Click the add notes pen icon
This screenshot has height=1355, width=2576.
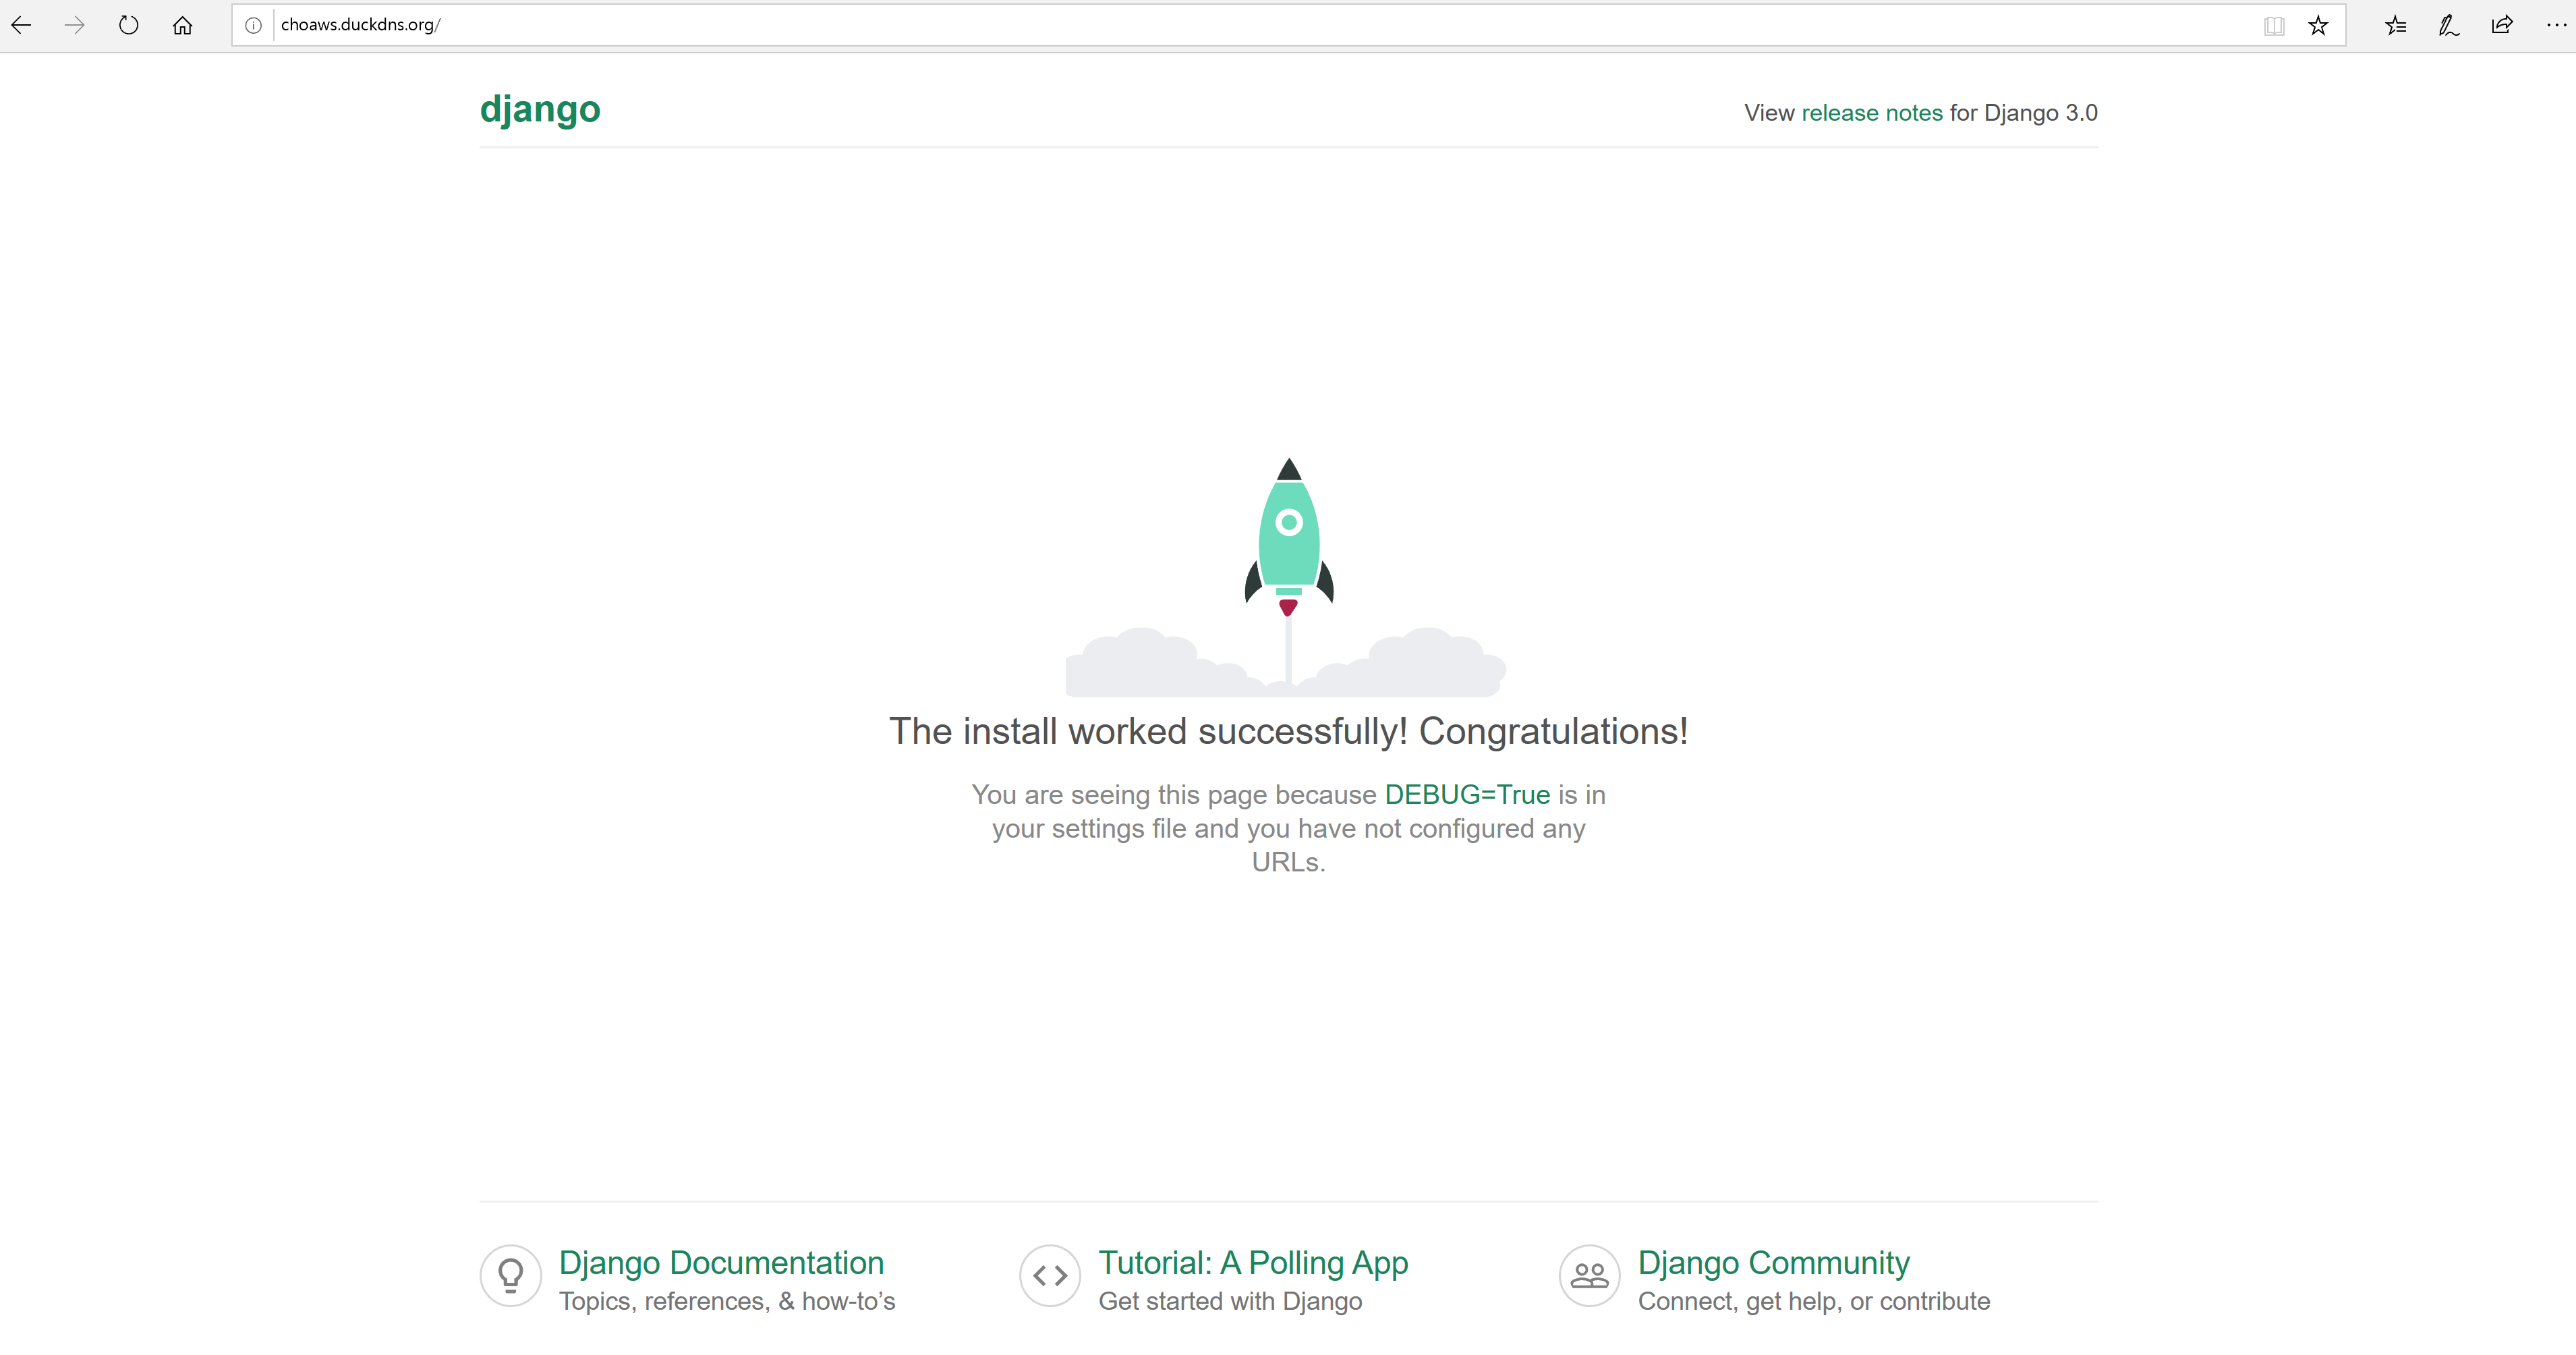[x=2448, y=26]
